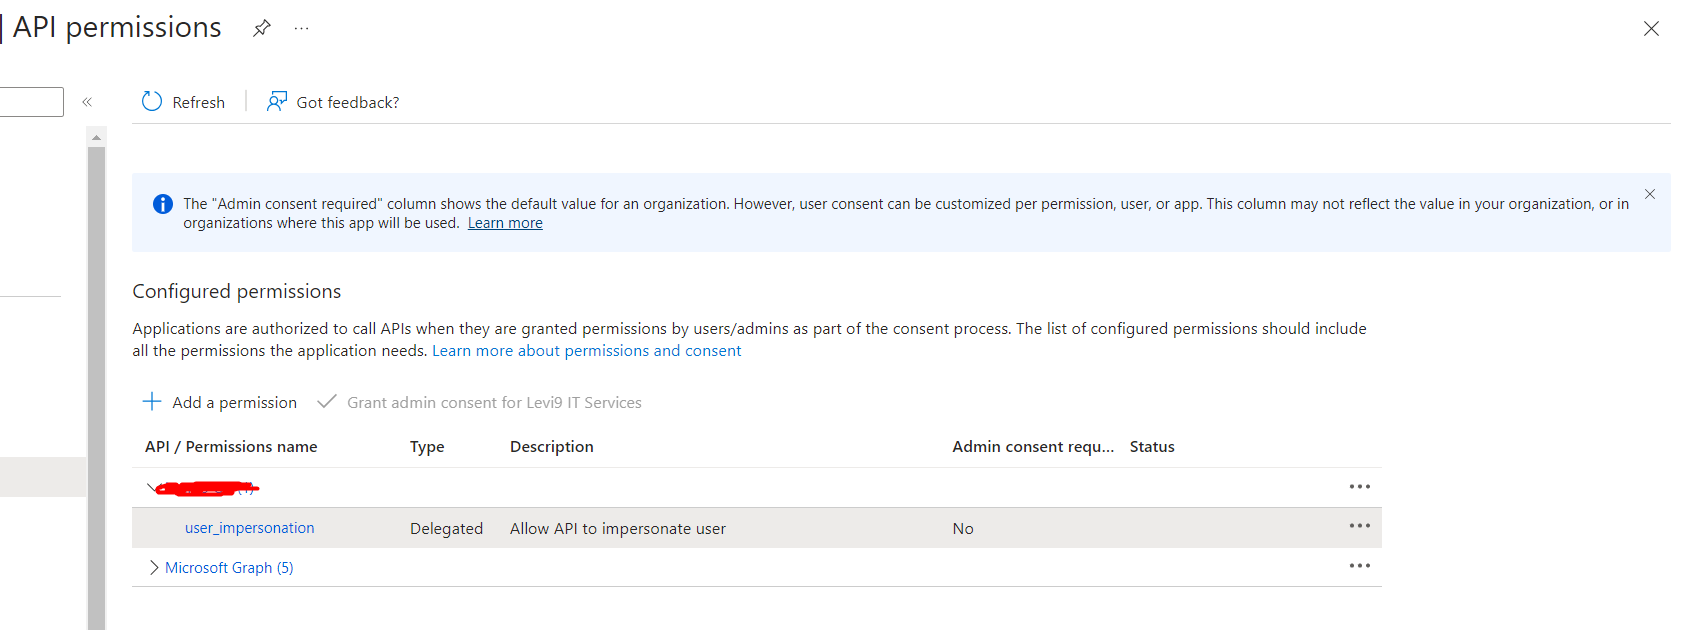
Task: Expand Microsoft Graph permissions list
Action: tap(154, 567)
